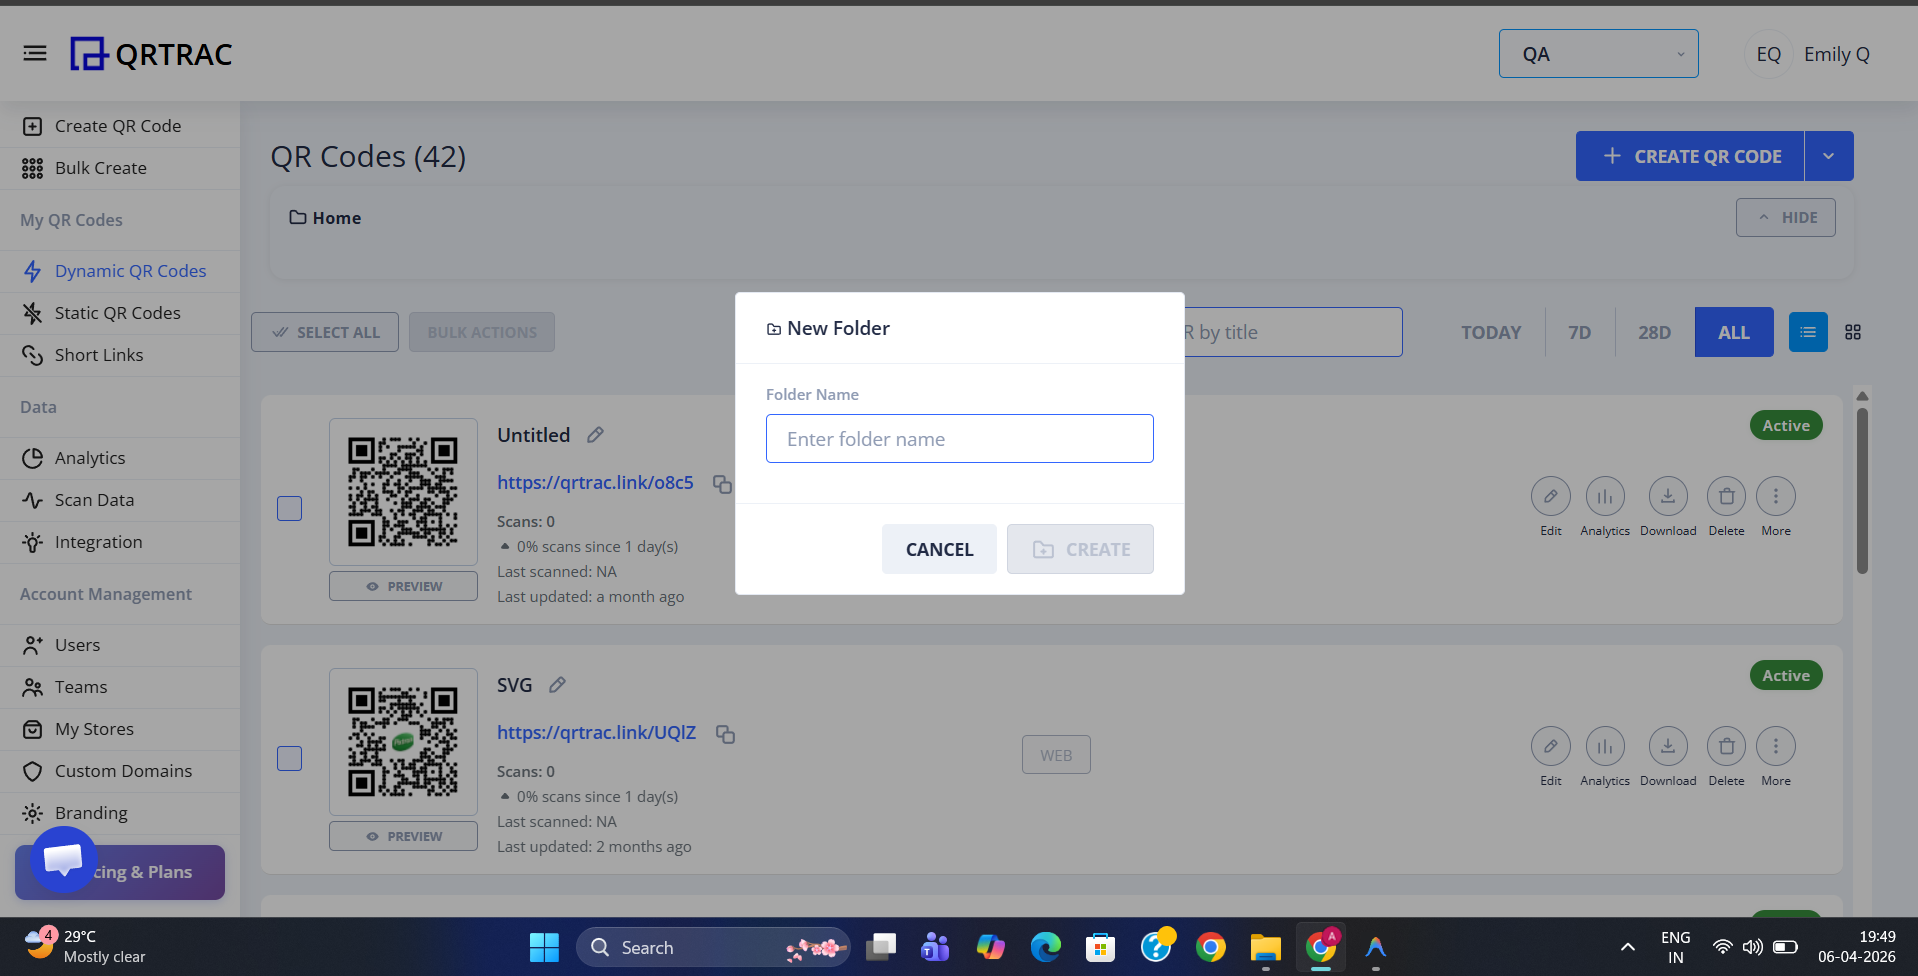Open the chat support bubble
The width and height of the screenshot is (1918, 976).
tap(62, 858)
